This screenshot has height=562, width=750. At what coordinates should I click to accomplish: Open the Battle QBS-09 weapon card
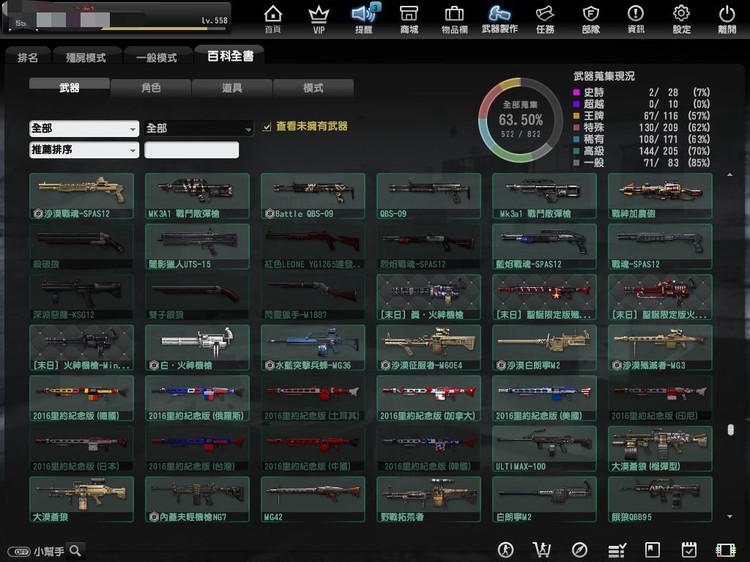tap(313, 196)
